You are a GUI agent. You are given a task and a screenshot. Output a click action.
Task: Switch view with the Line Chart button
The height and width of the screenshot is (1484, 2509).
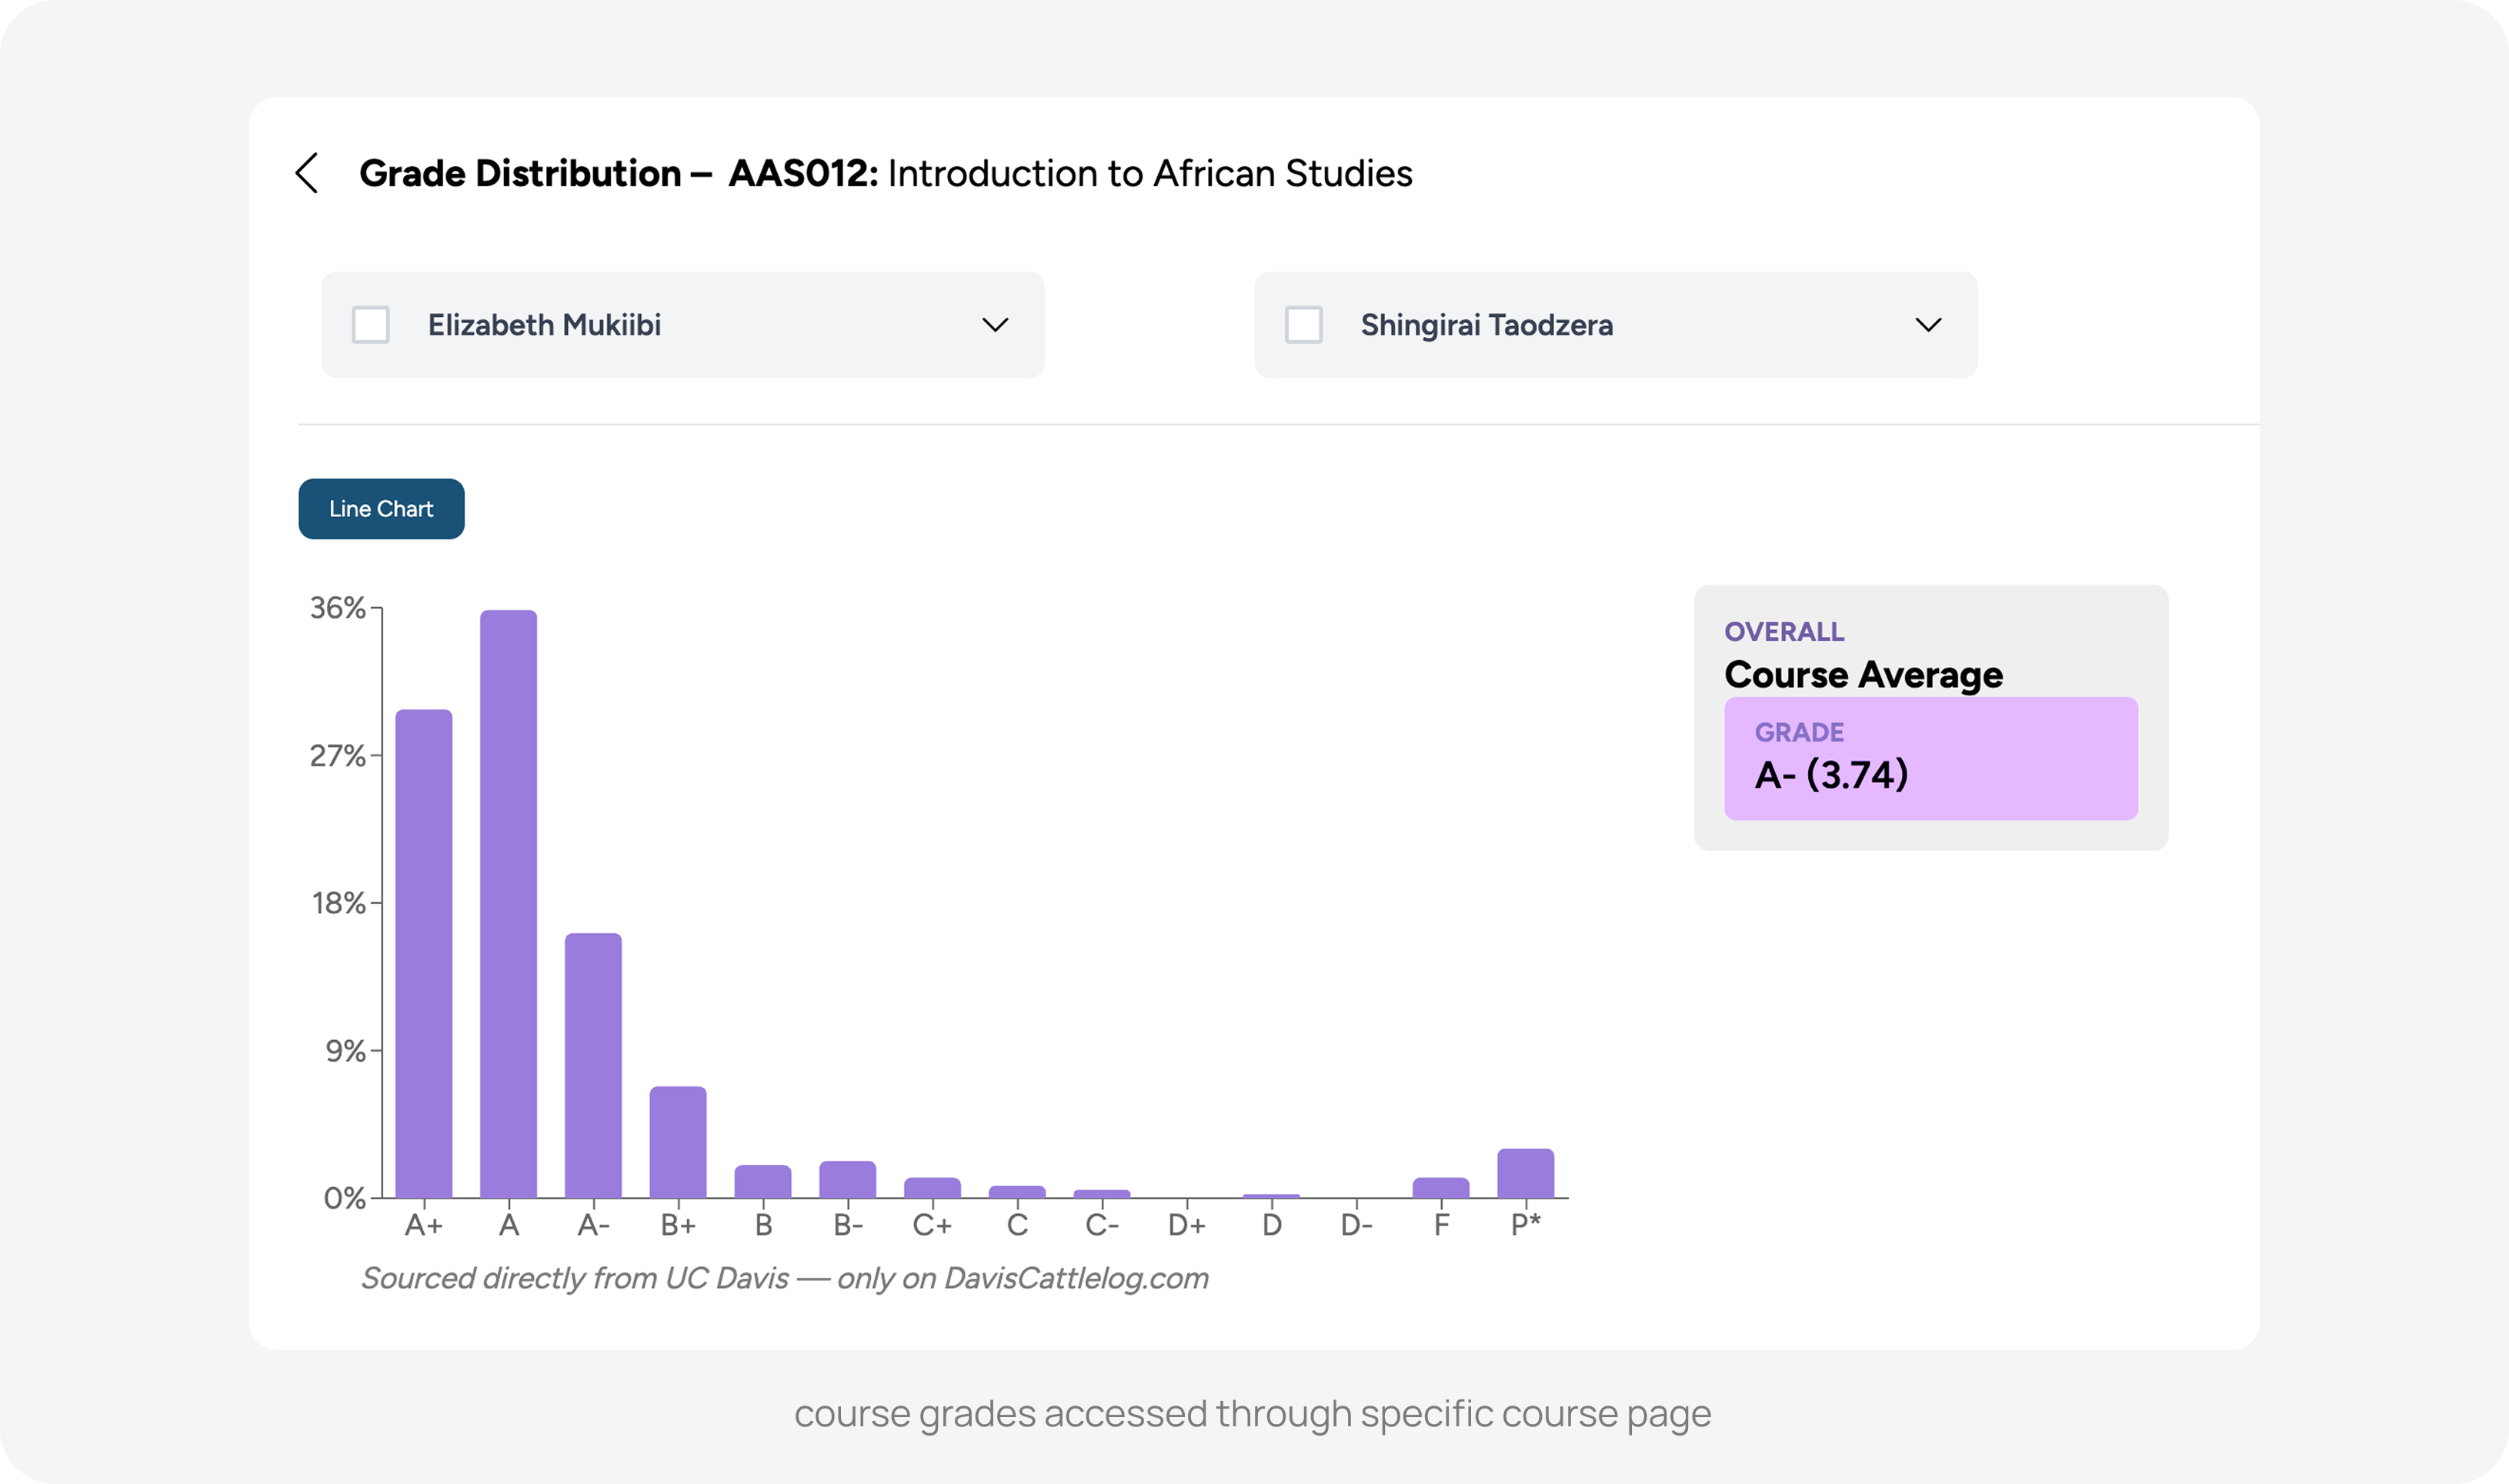coord(381,509)
